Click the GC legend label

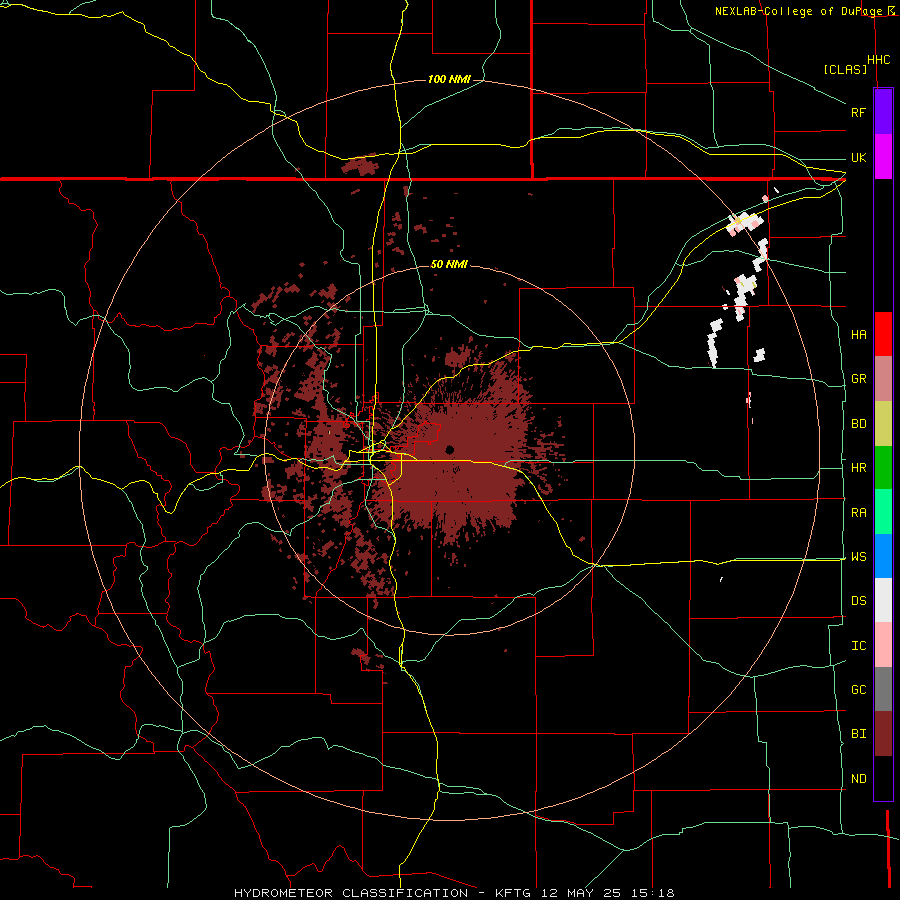[858, 690]
